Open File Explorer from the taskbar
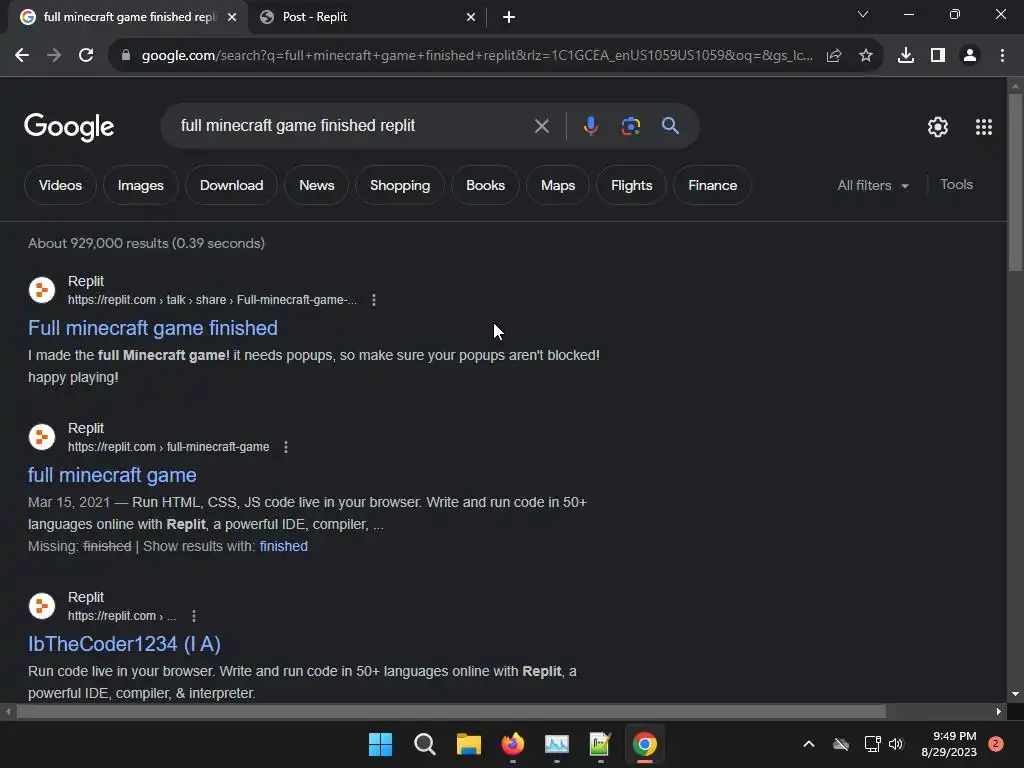The height and width of the screenshot is (768, 1024). (x=468, y=744)
